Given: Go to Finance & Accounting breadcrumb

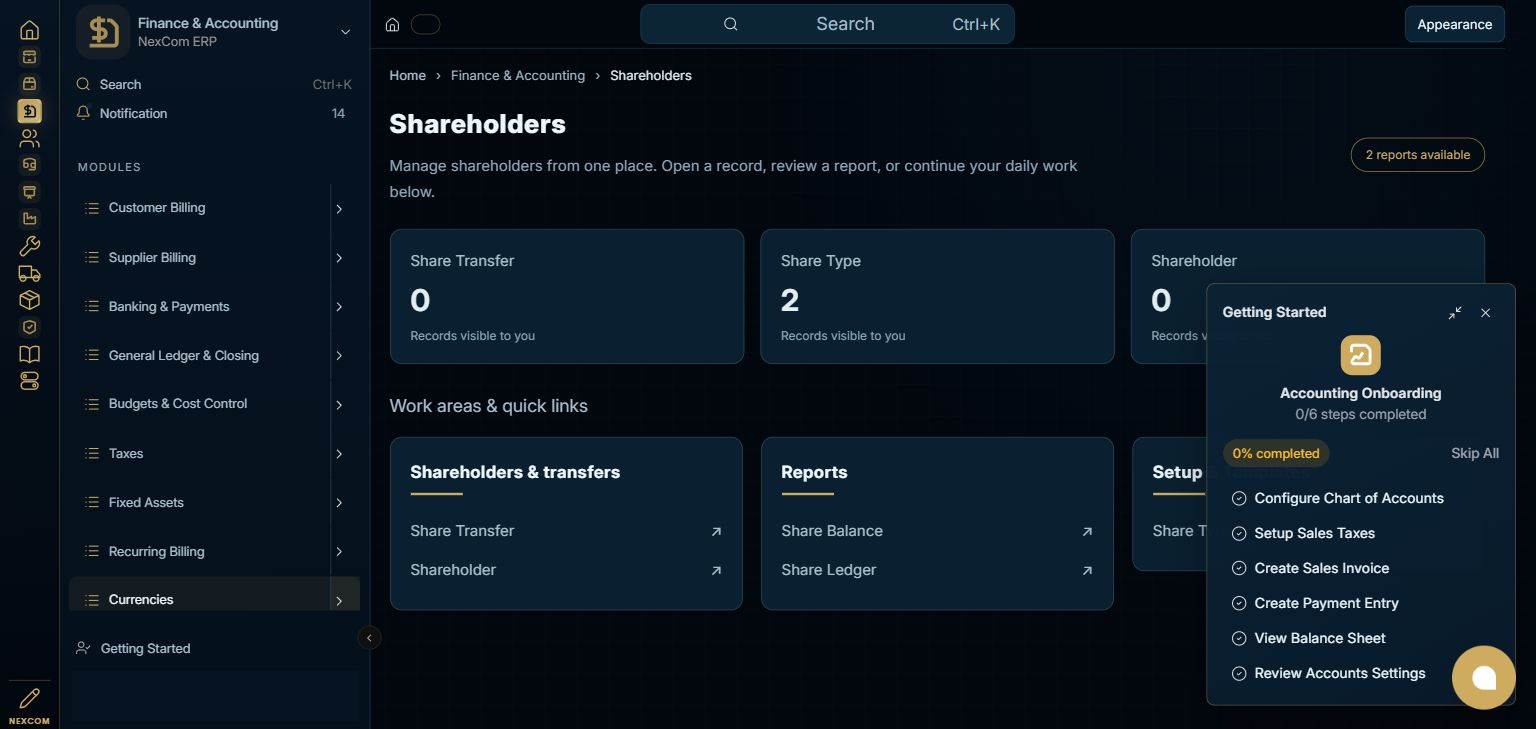Looking at the screenshot, I should 518,75.
